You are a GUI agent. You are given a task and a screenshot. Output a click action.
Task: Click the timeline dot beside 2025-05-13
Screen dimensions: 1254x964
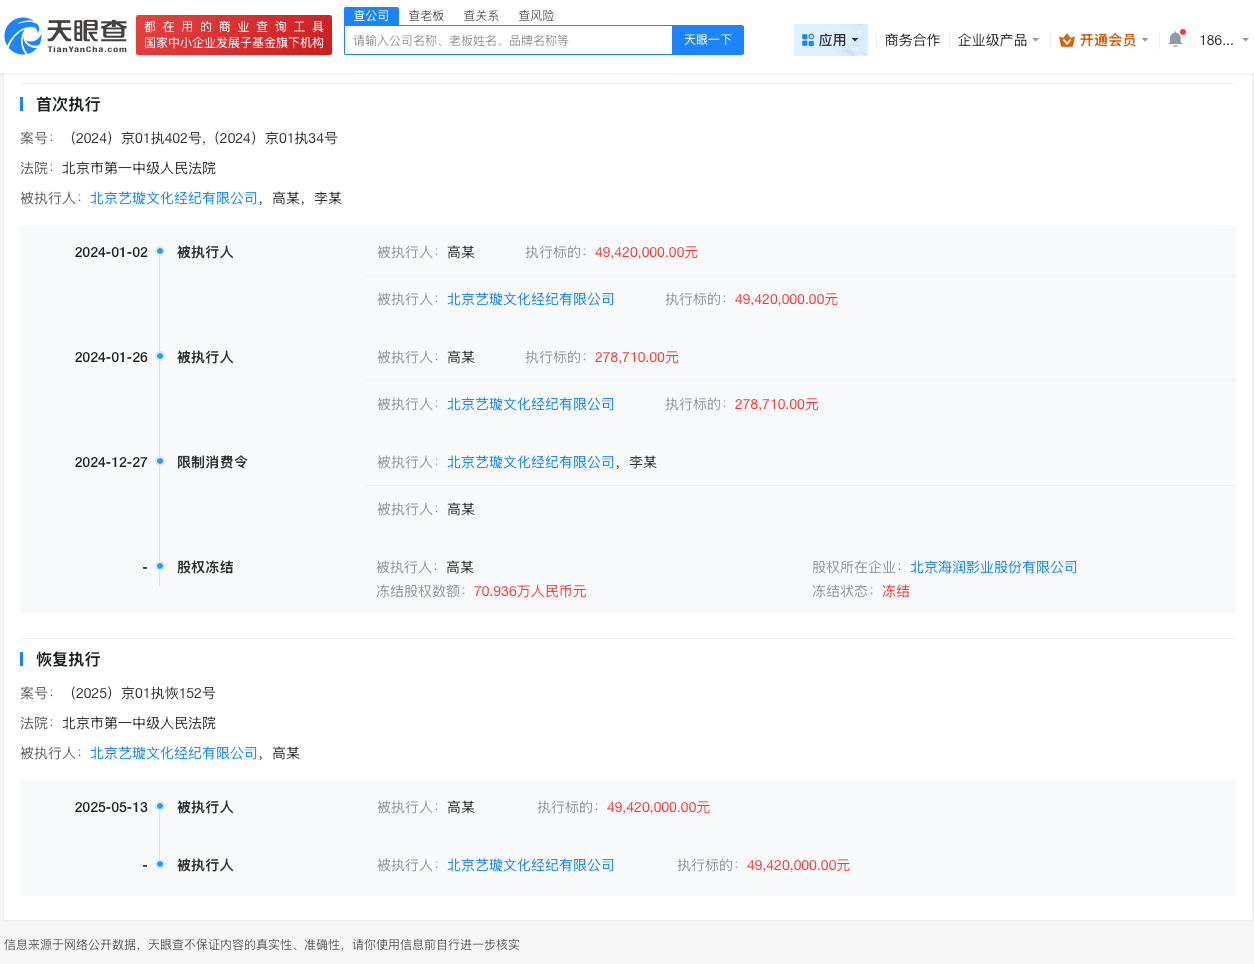pyautogui.click(x=159, y=807)
